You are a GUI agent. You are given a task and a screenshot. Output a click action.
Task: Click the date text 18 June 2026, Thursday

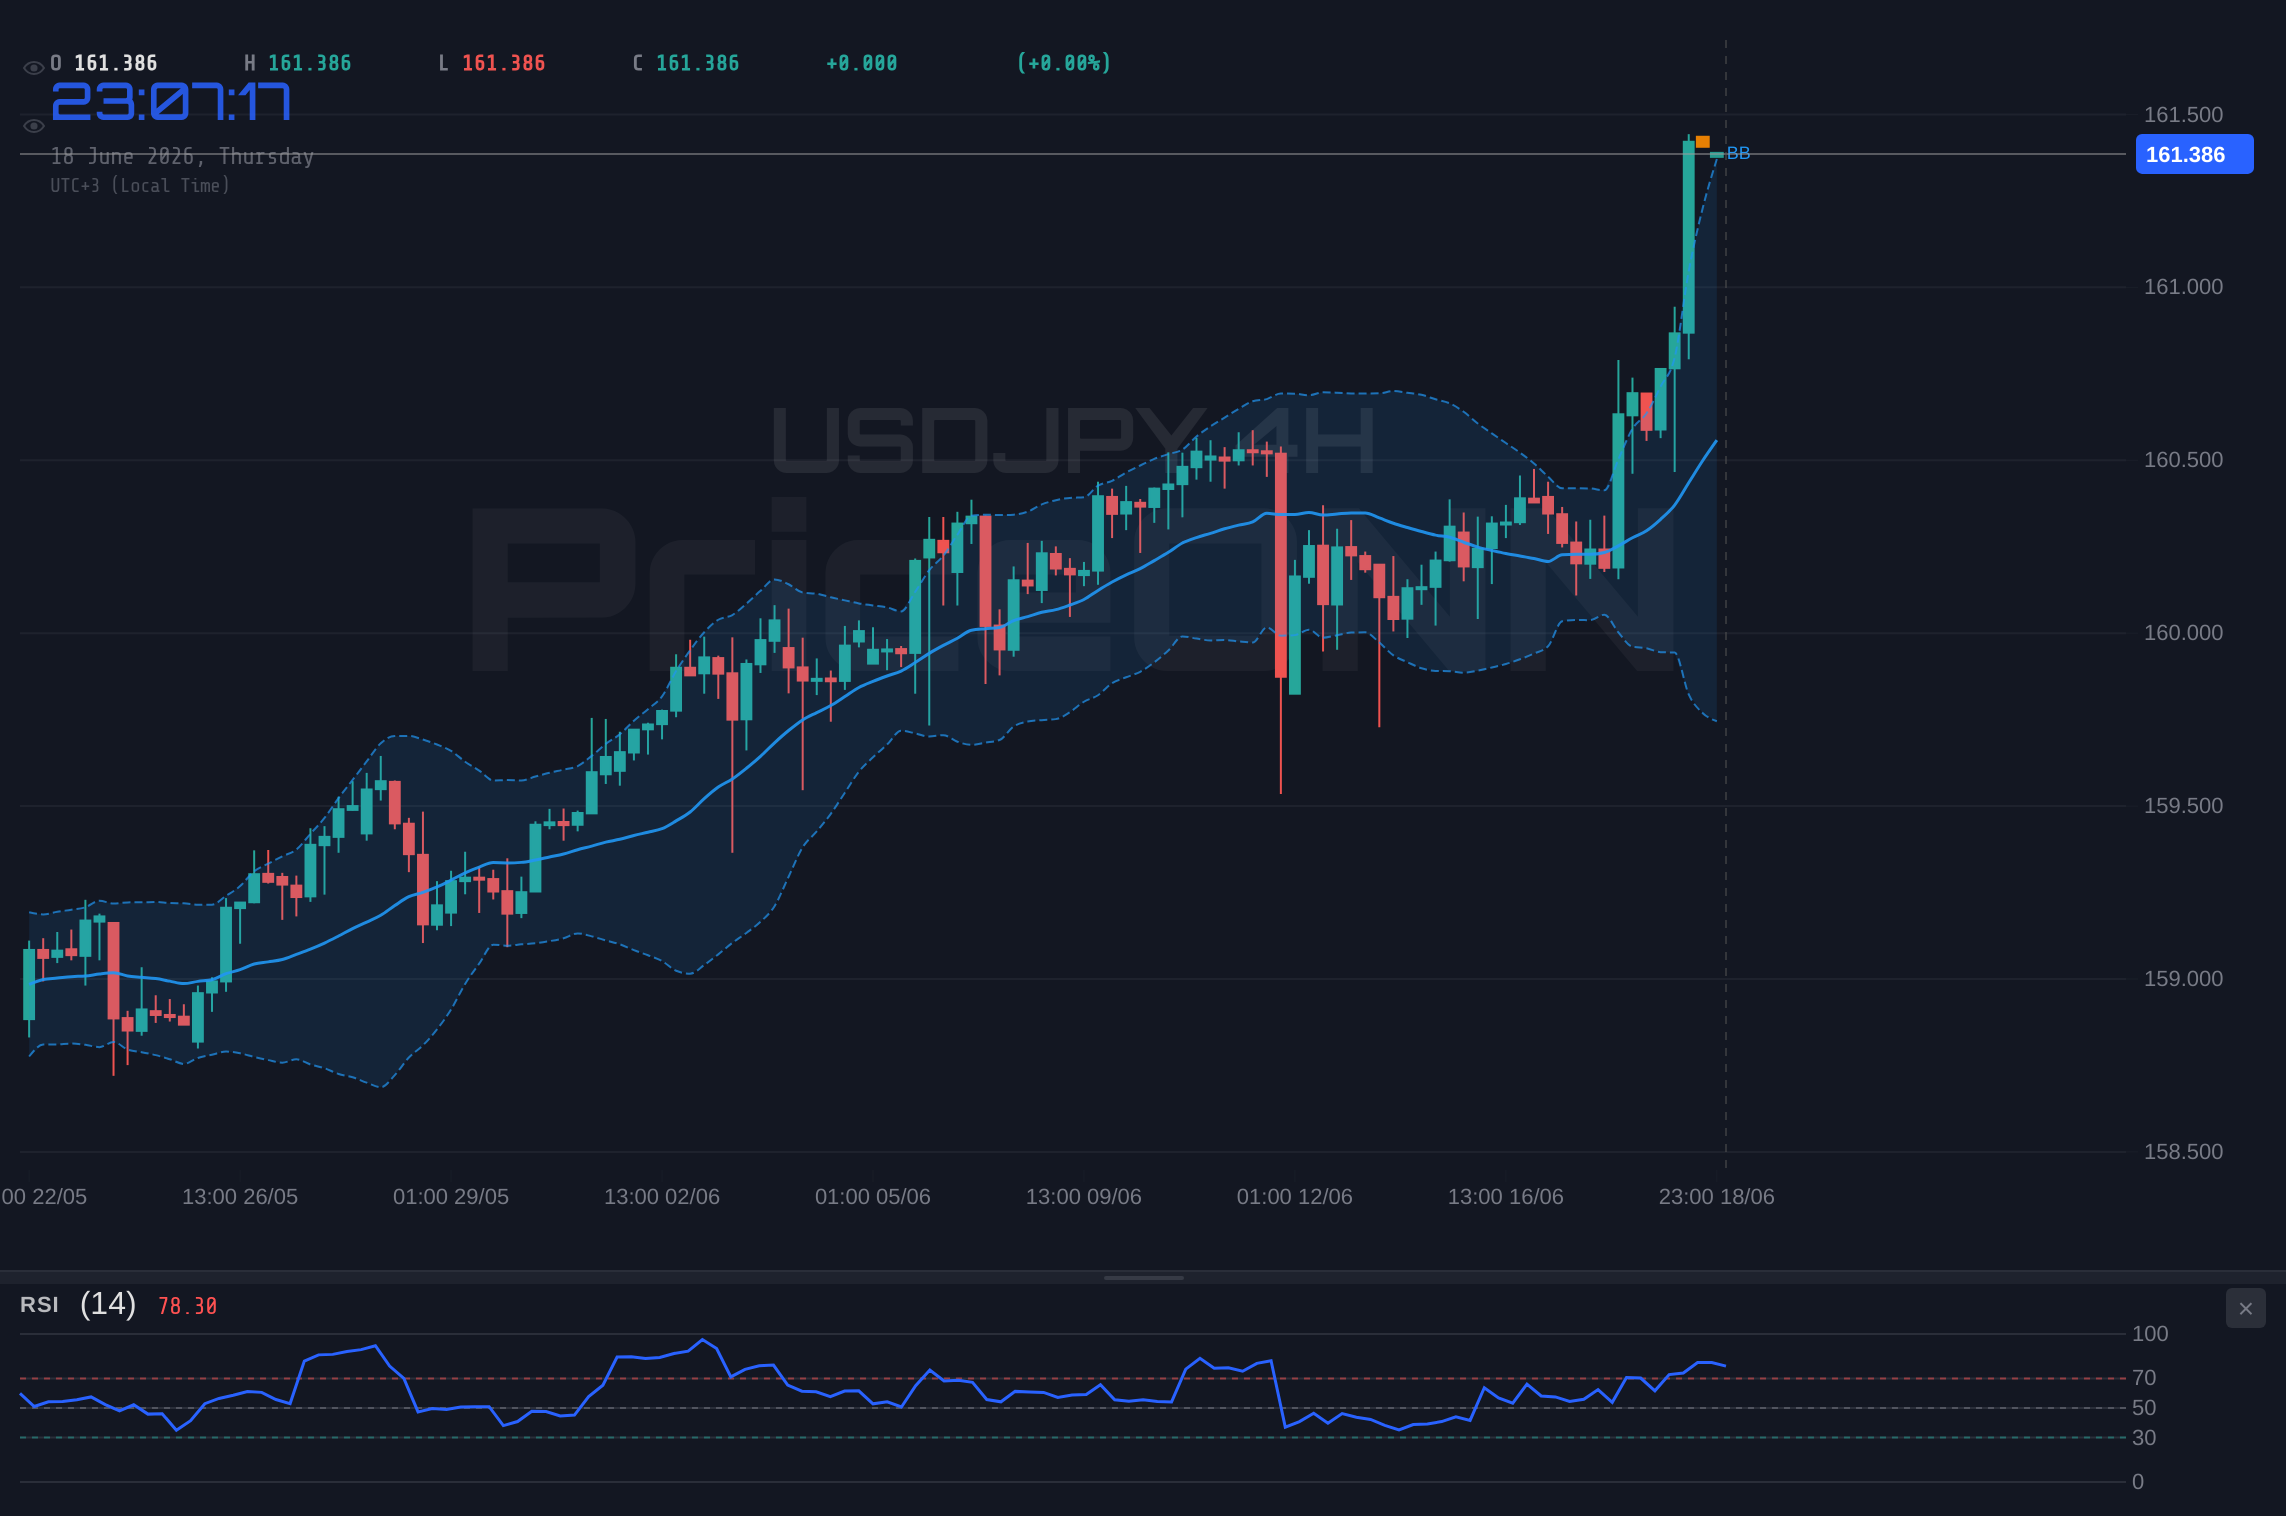[x=182, y=157]
